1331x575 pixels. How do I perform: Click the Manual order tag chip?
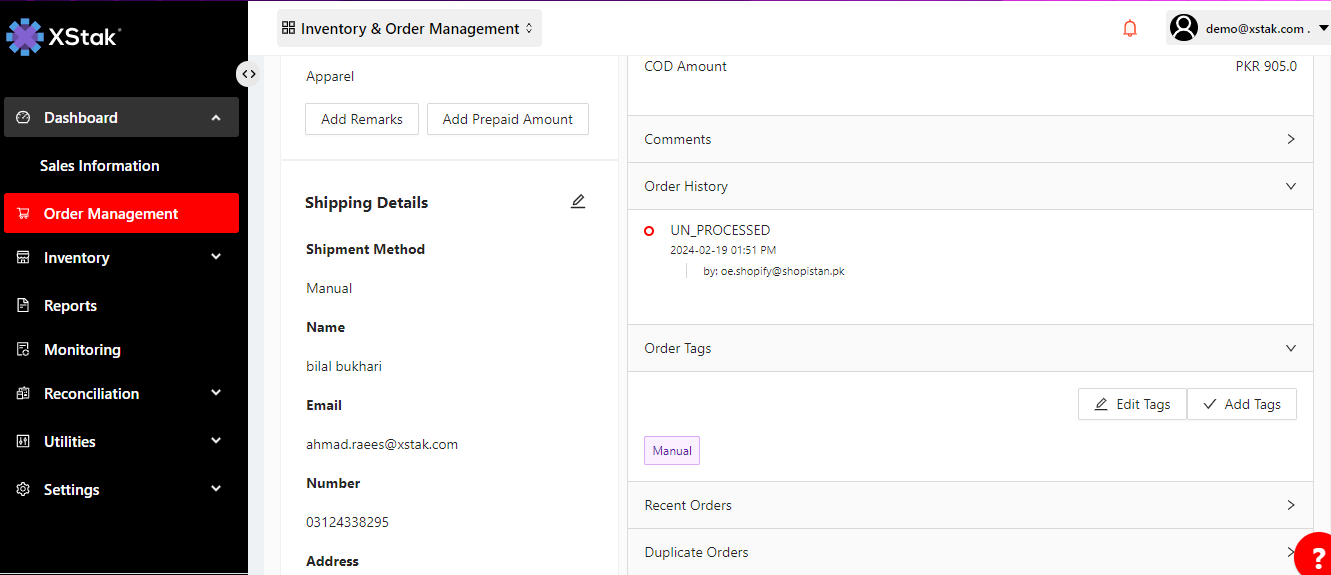coord(672,451)
